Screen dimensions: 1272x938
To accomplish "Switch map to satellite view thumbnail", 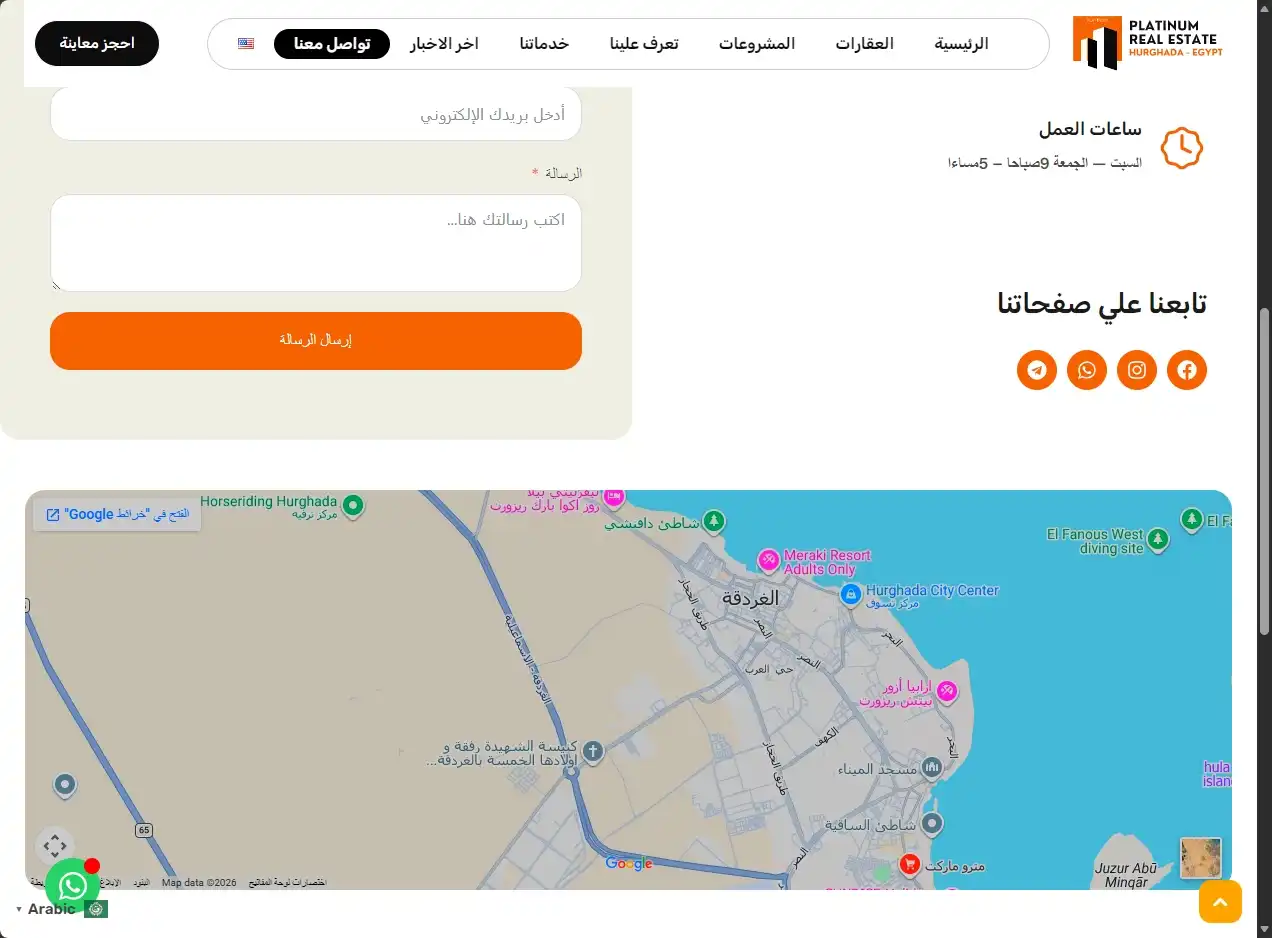I will coord(1201,858).
